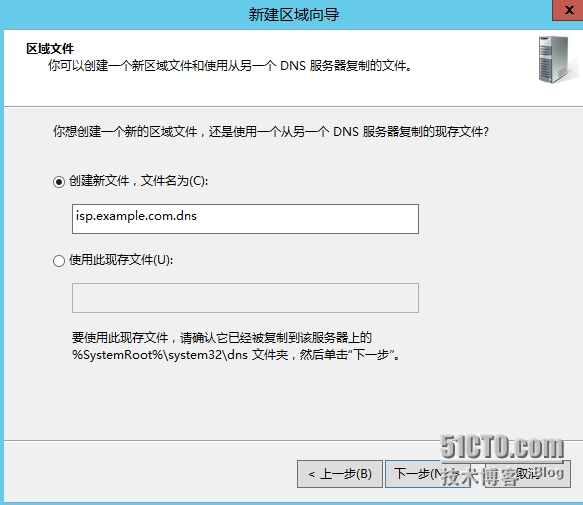
Task: Click the 技术博客 watermark text
Action: point(480,477)
